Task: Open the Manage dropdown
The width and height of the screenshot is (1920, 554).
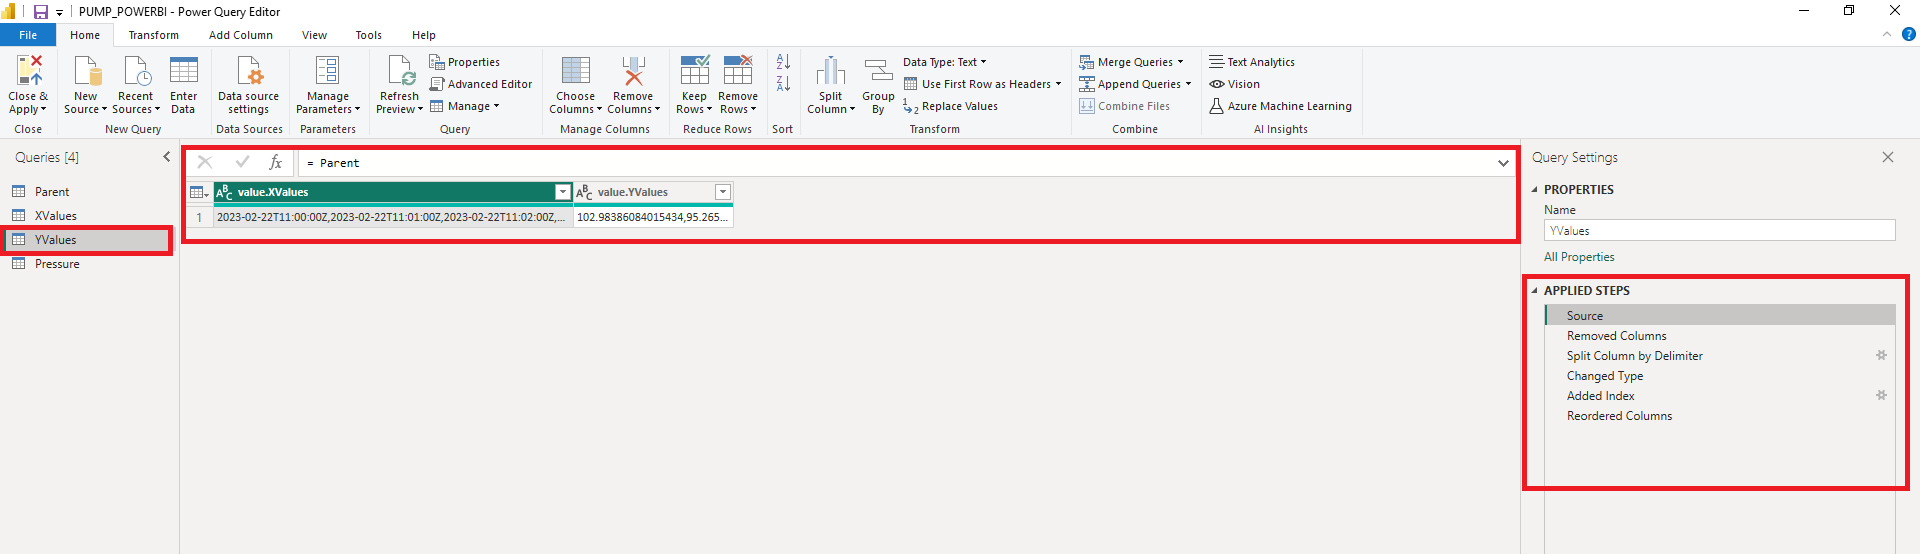Action: click(464, 106)
